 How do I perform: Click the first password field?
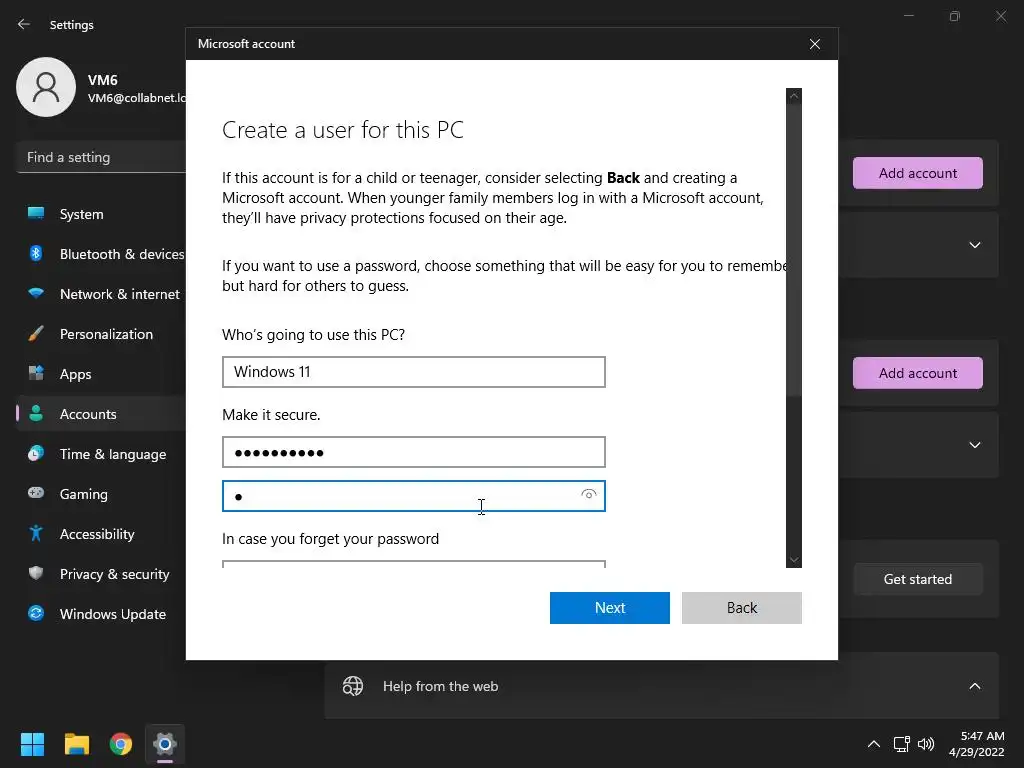[x=413, y=452]
